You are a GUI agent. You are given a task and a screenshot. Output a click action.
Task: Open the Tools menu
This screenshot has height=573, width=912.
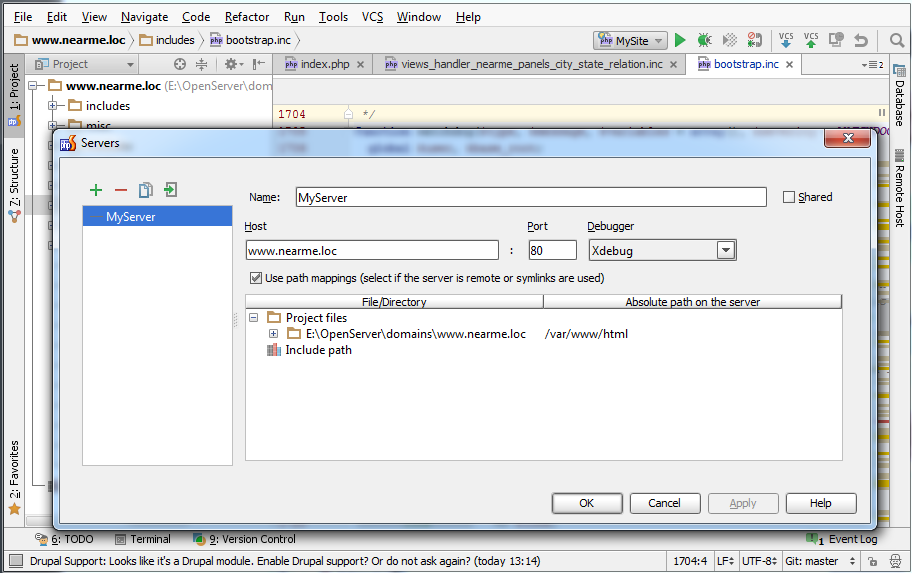[333, 17]
